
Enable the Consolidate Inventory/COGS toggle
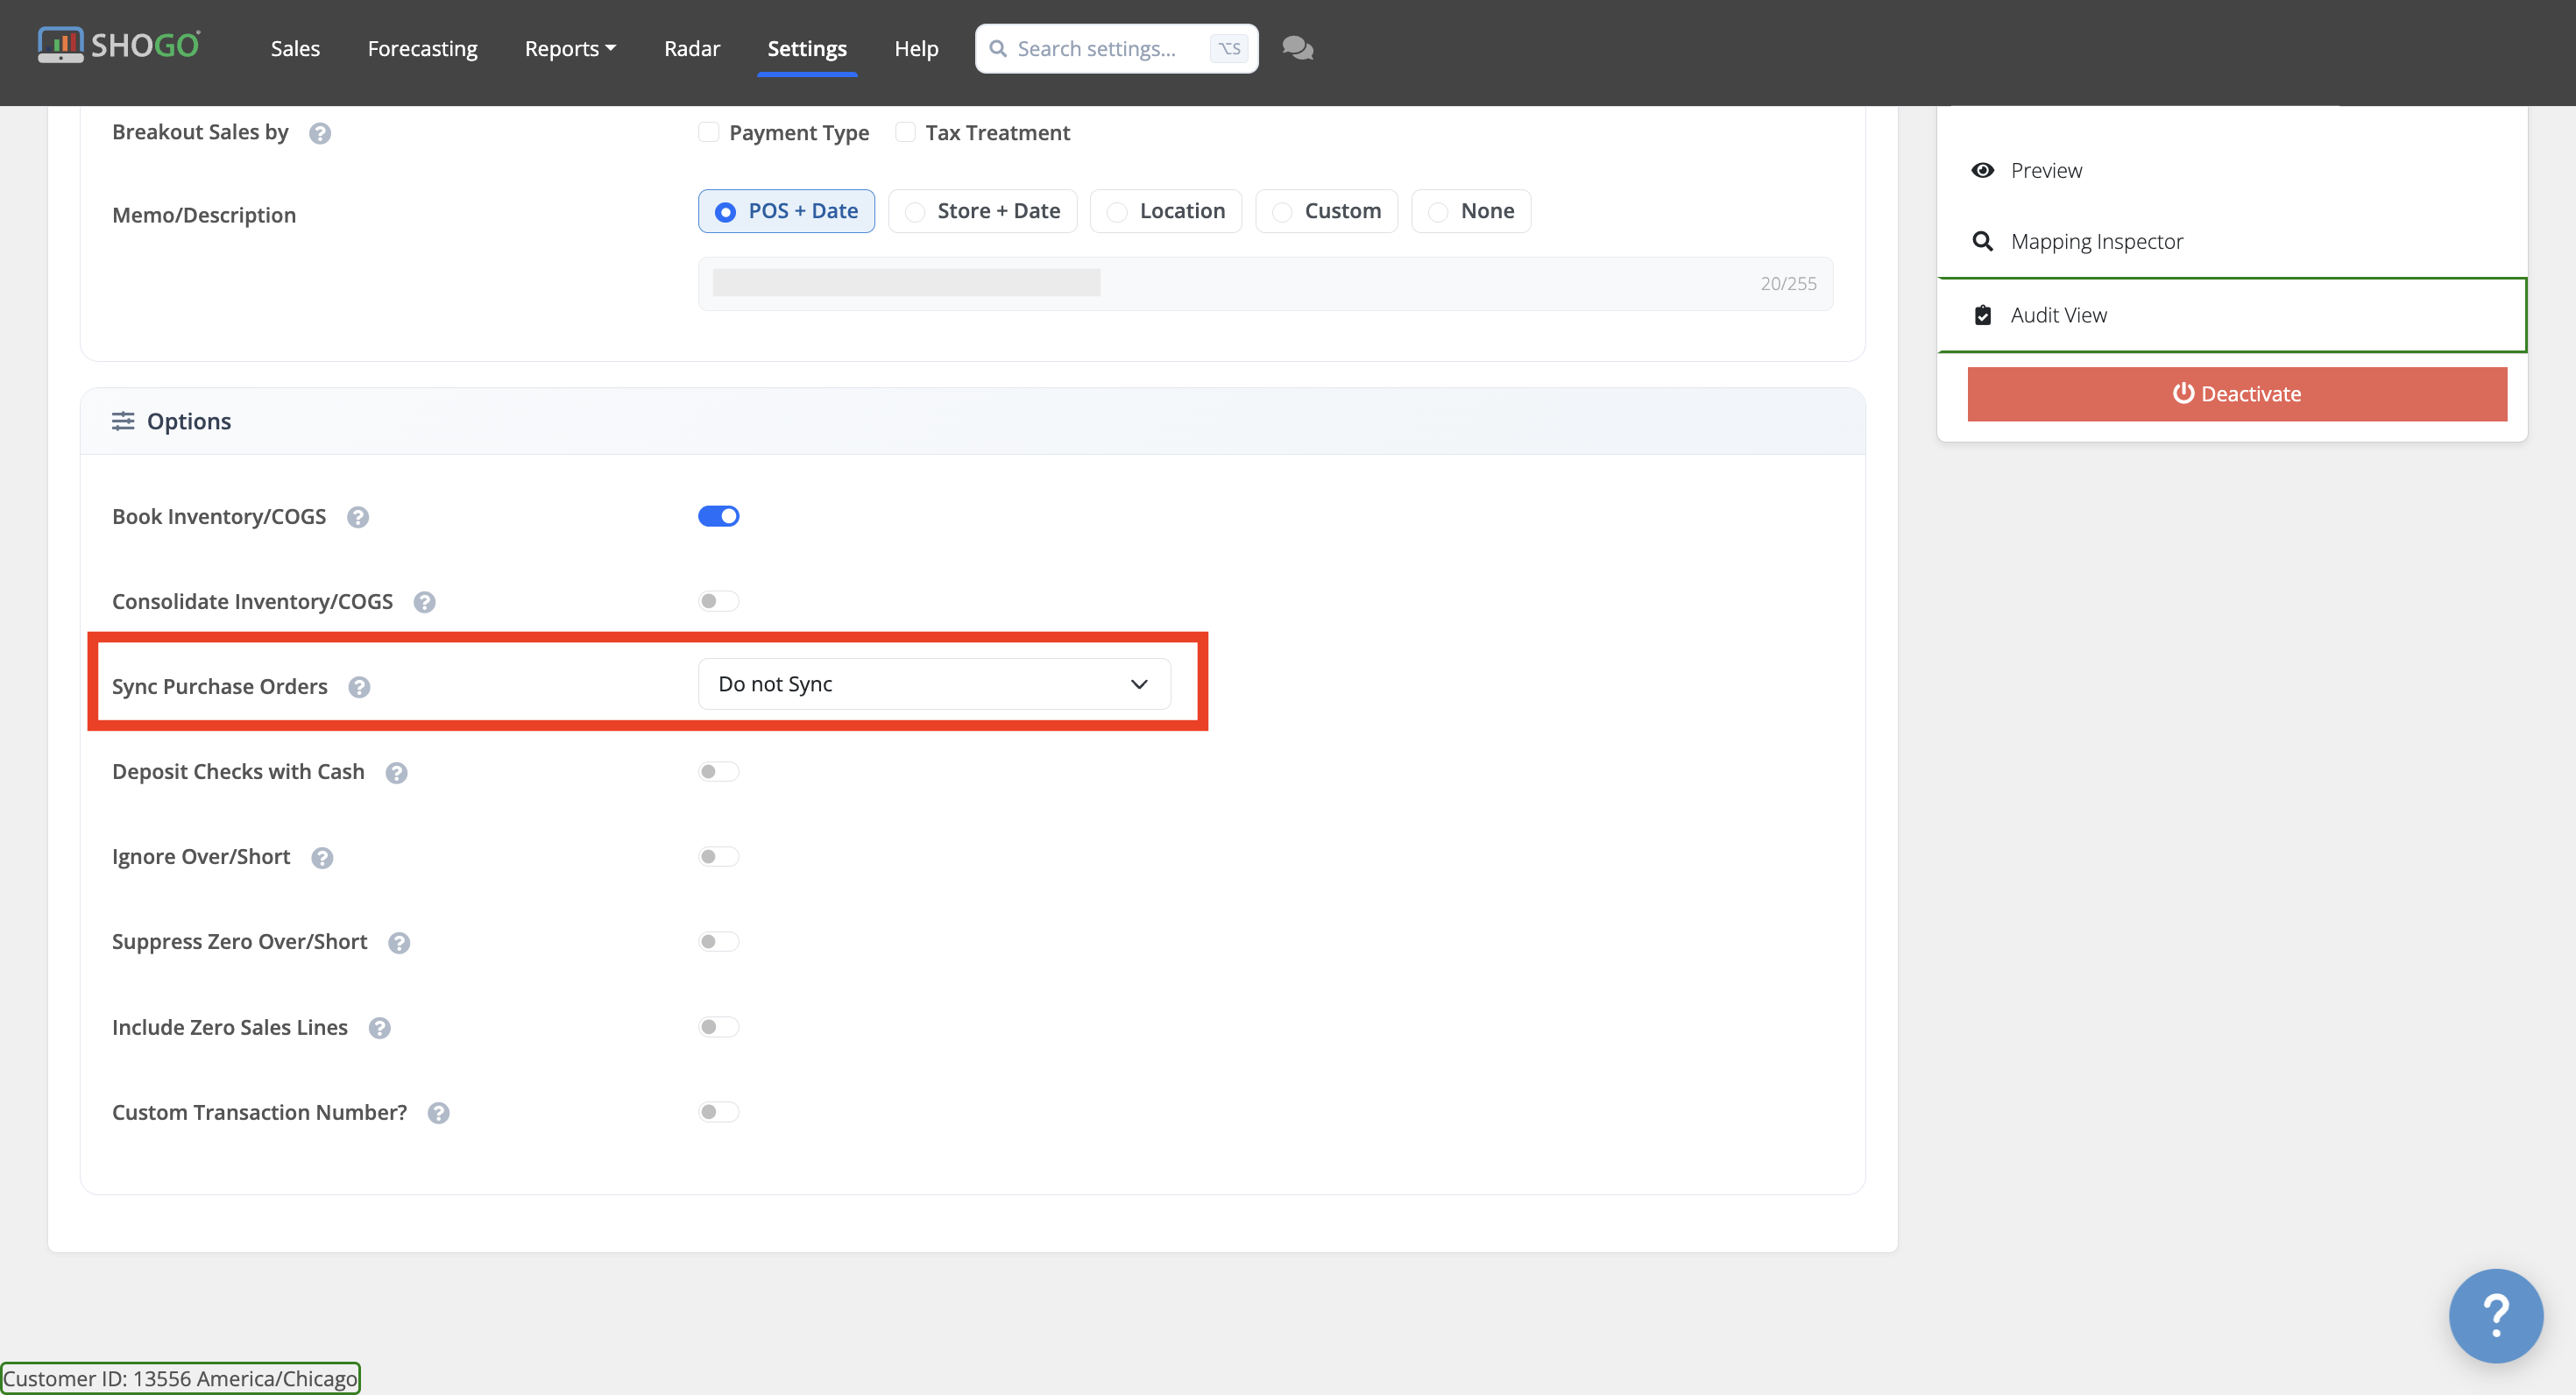pos(718,601)
